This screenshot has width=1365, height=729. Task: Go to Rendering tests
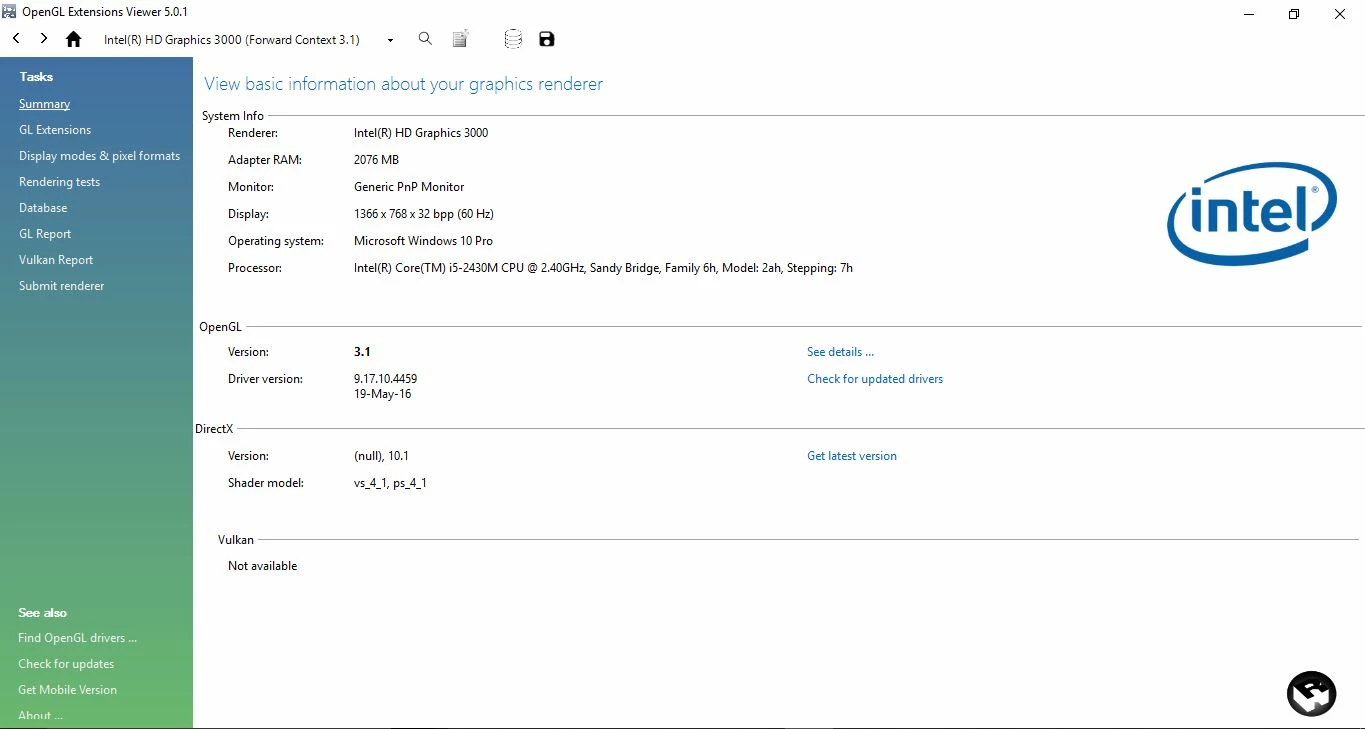(x=59, y=182)
